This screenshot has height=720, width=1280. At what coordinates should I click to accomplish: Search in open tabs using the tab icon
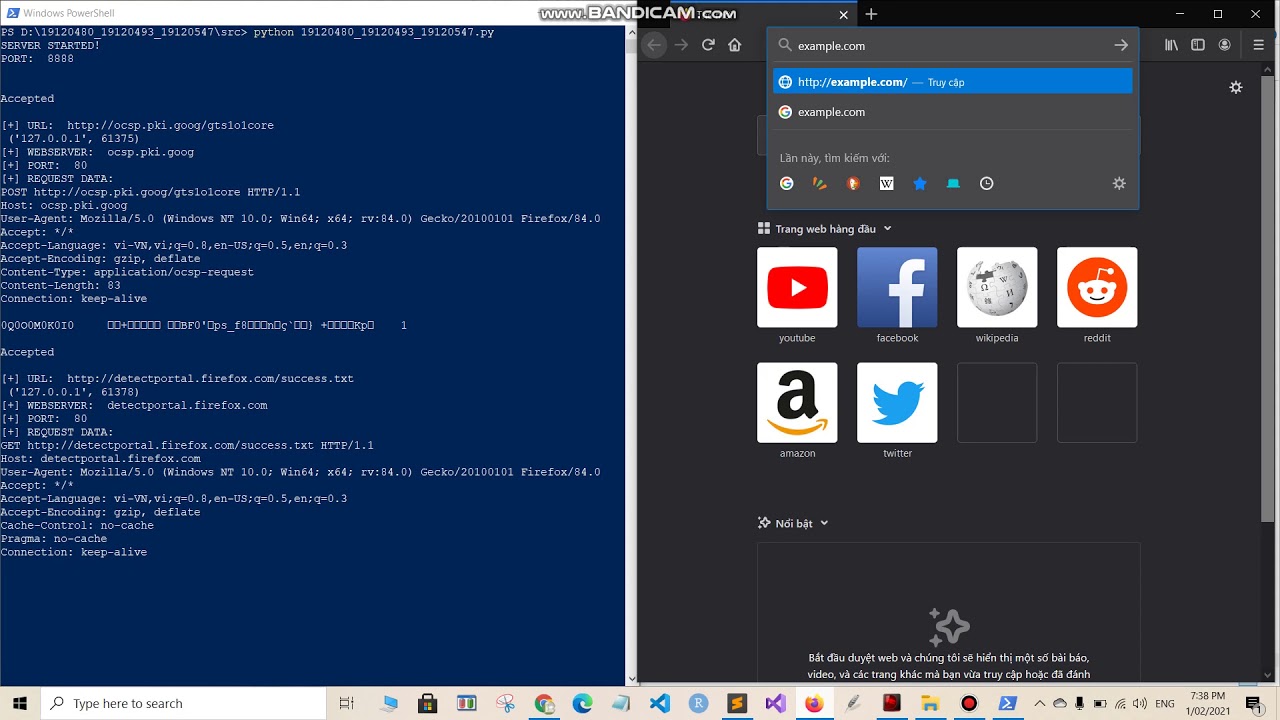click(x=953, y=183)
